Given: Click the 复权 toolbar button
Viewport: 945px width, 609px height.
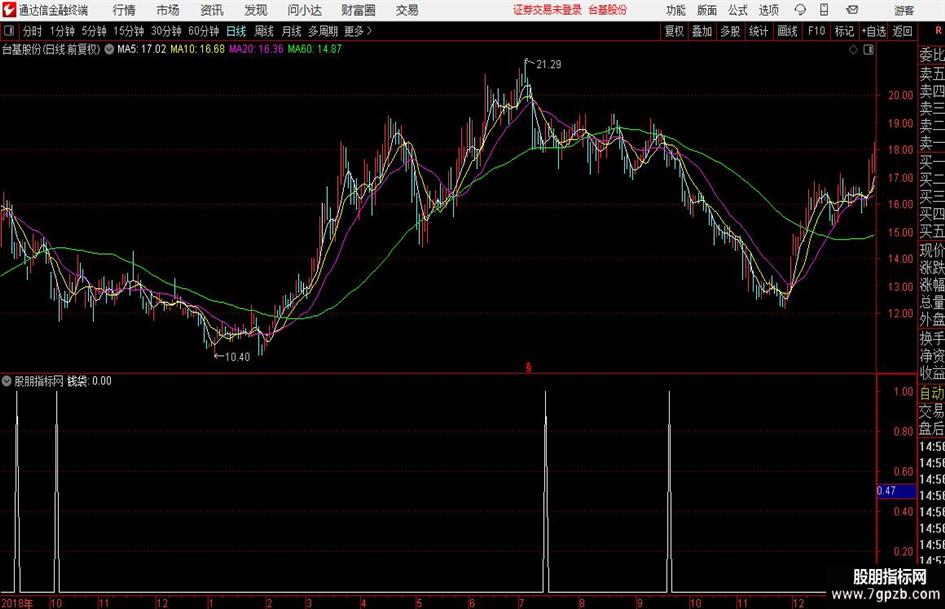Looking at the screenshot, I should 674,31.
